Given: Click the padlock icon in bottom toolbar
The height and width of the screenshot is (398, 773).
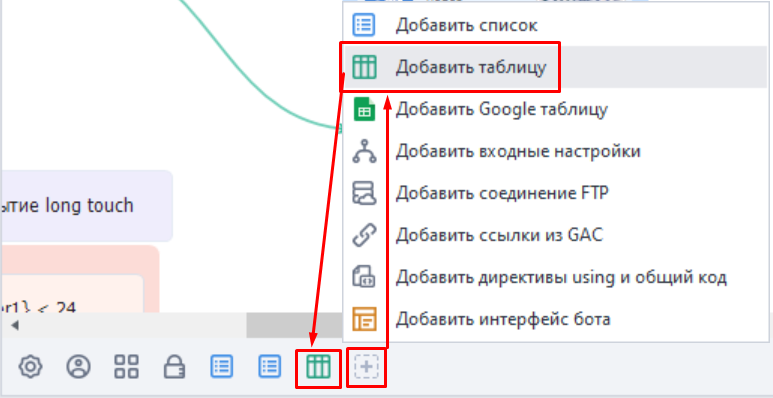Looking at the screenshot, I should [174, 367].
